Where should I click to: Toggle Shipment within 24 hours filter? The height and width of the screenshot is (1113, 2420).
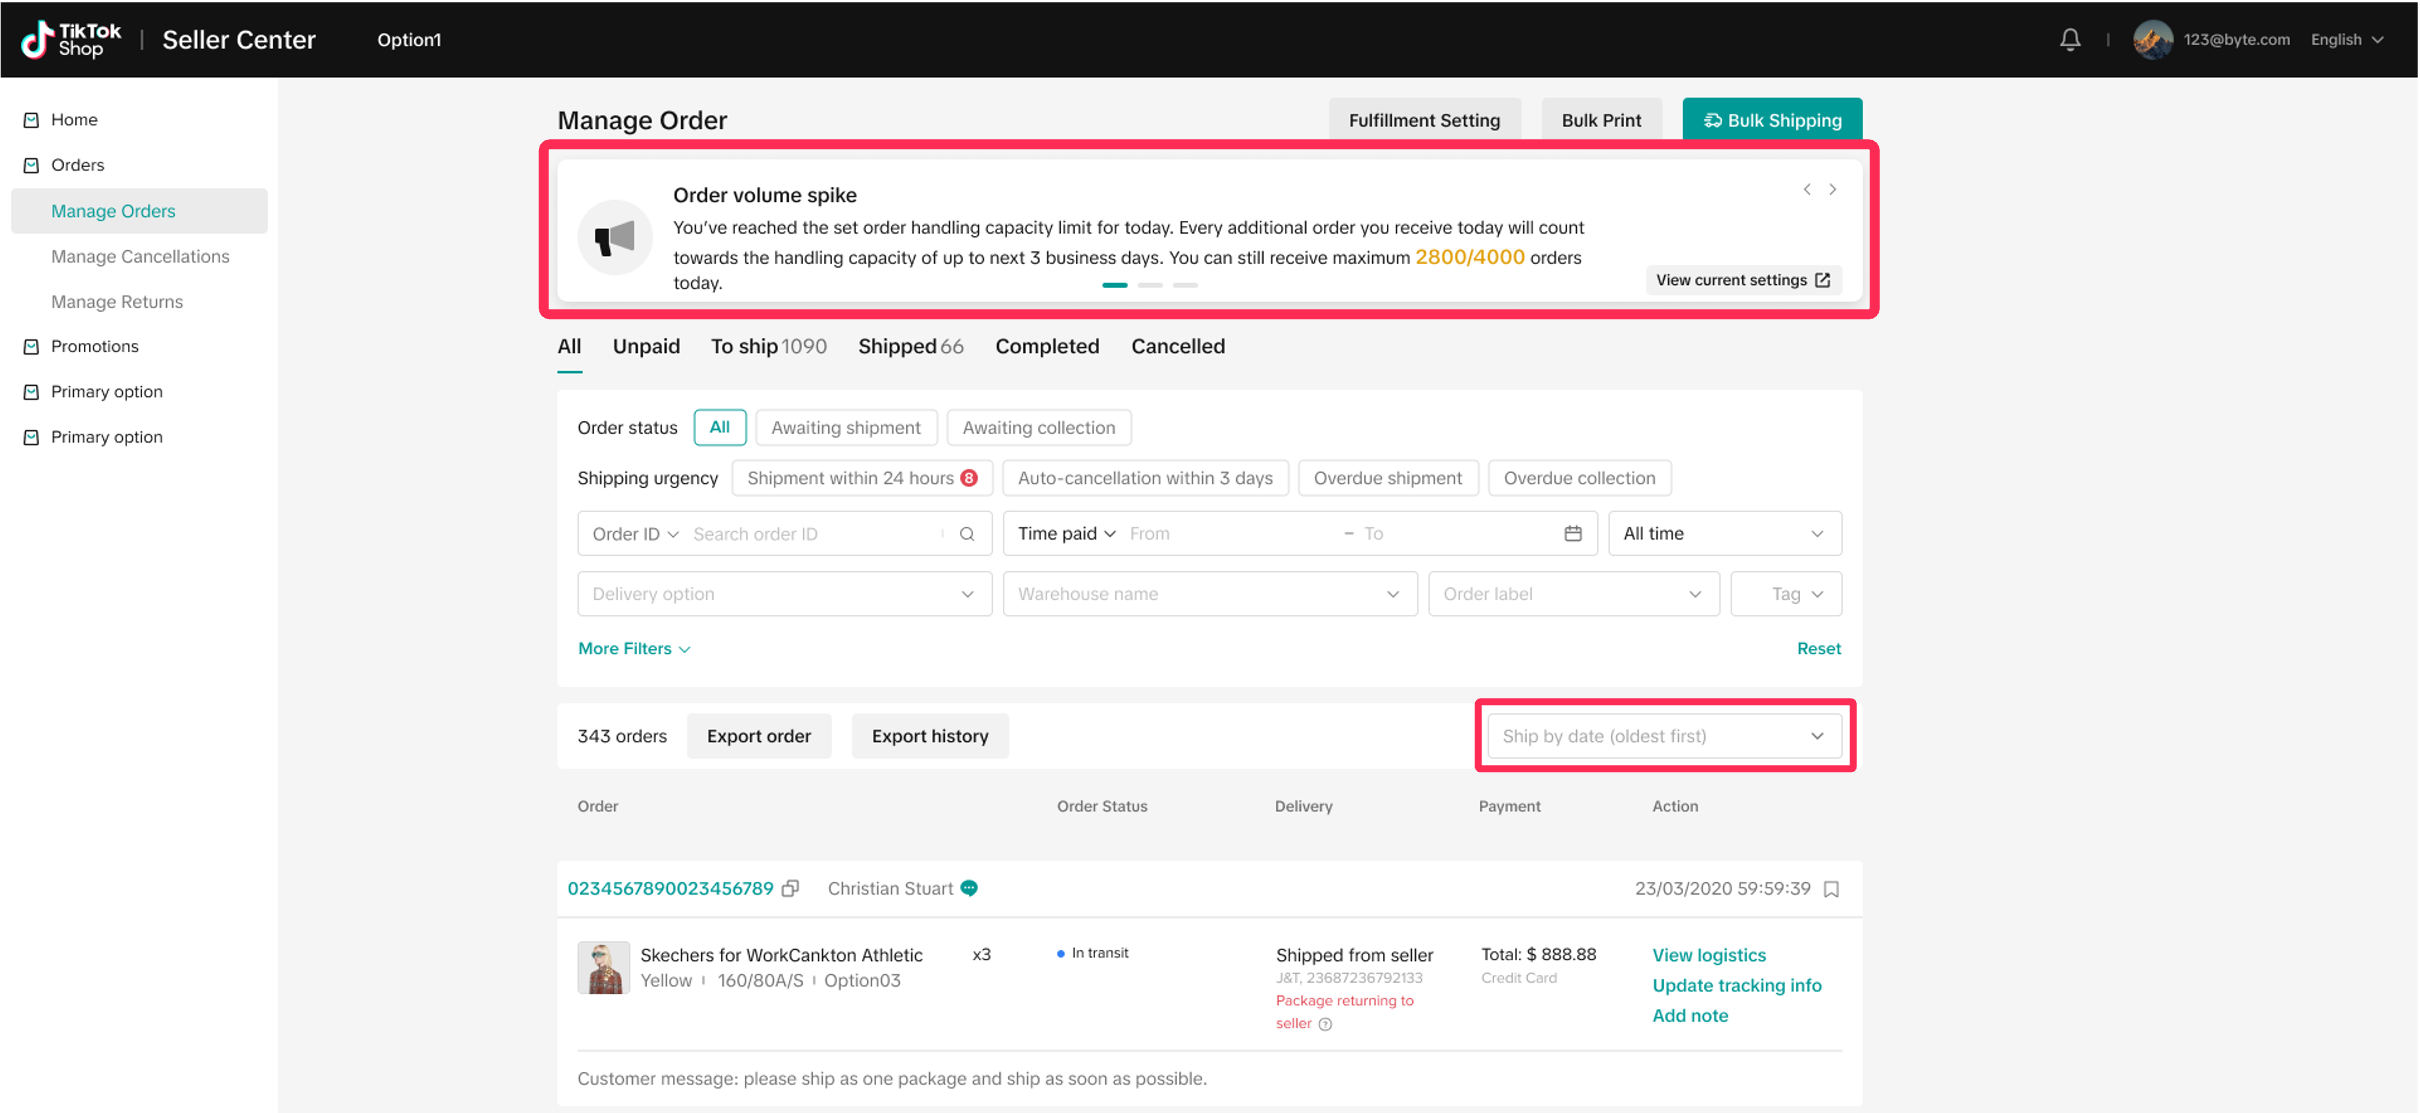click(861, 478)
